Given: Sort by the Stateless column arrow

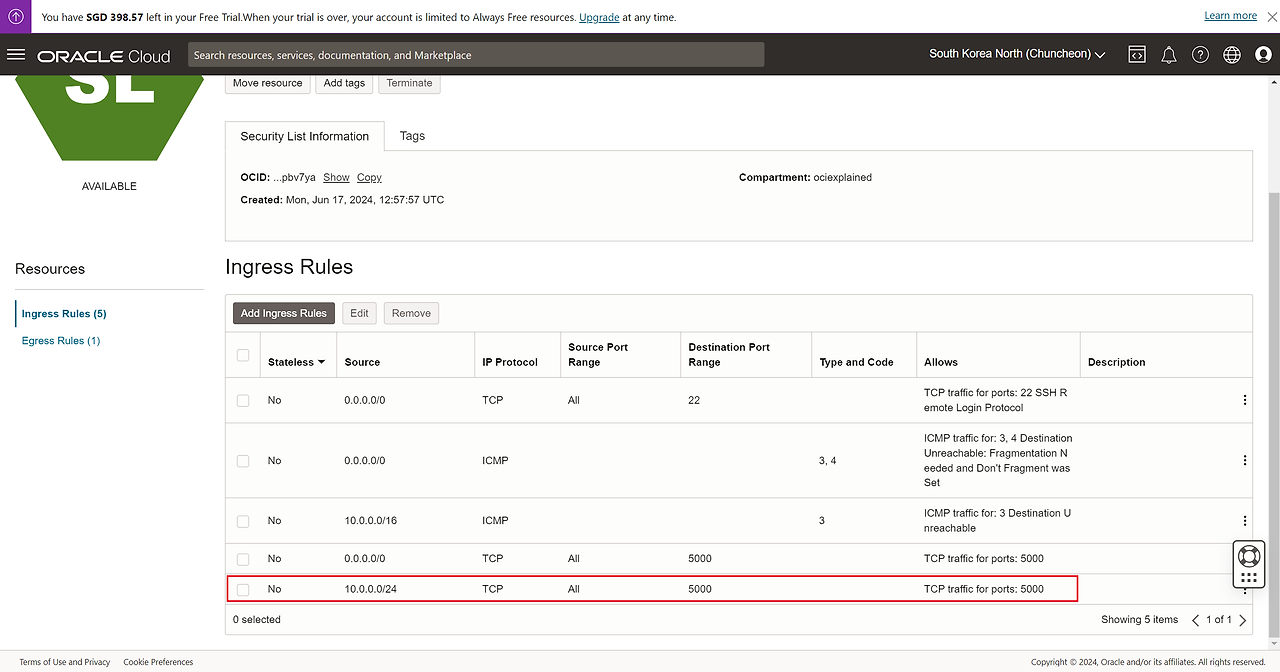Looking at the screenshot, I should [x=321, y=362].
